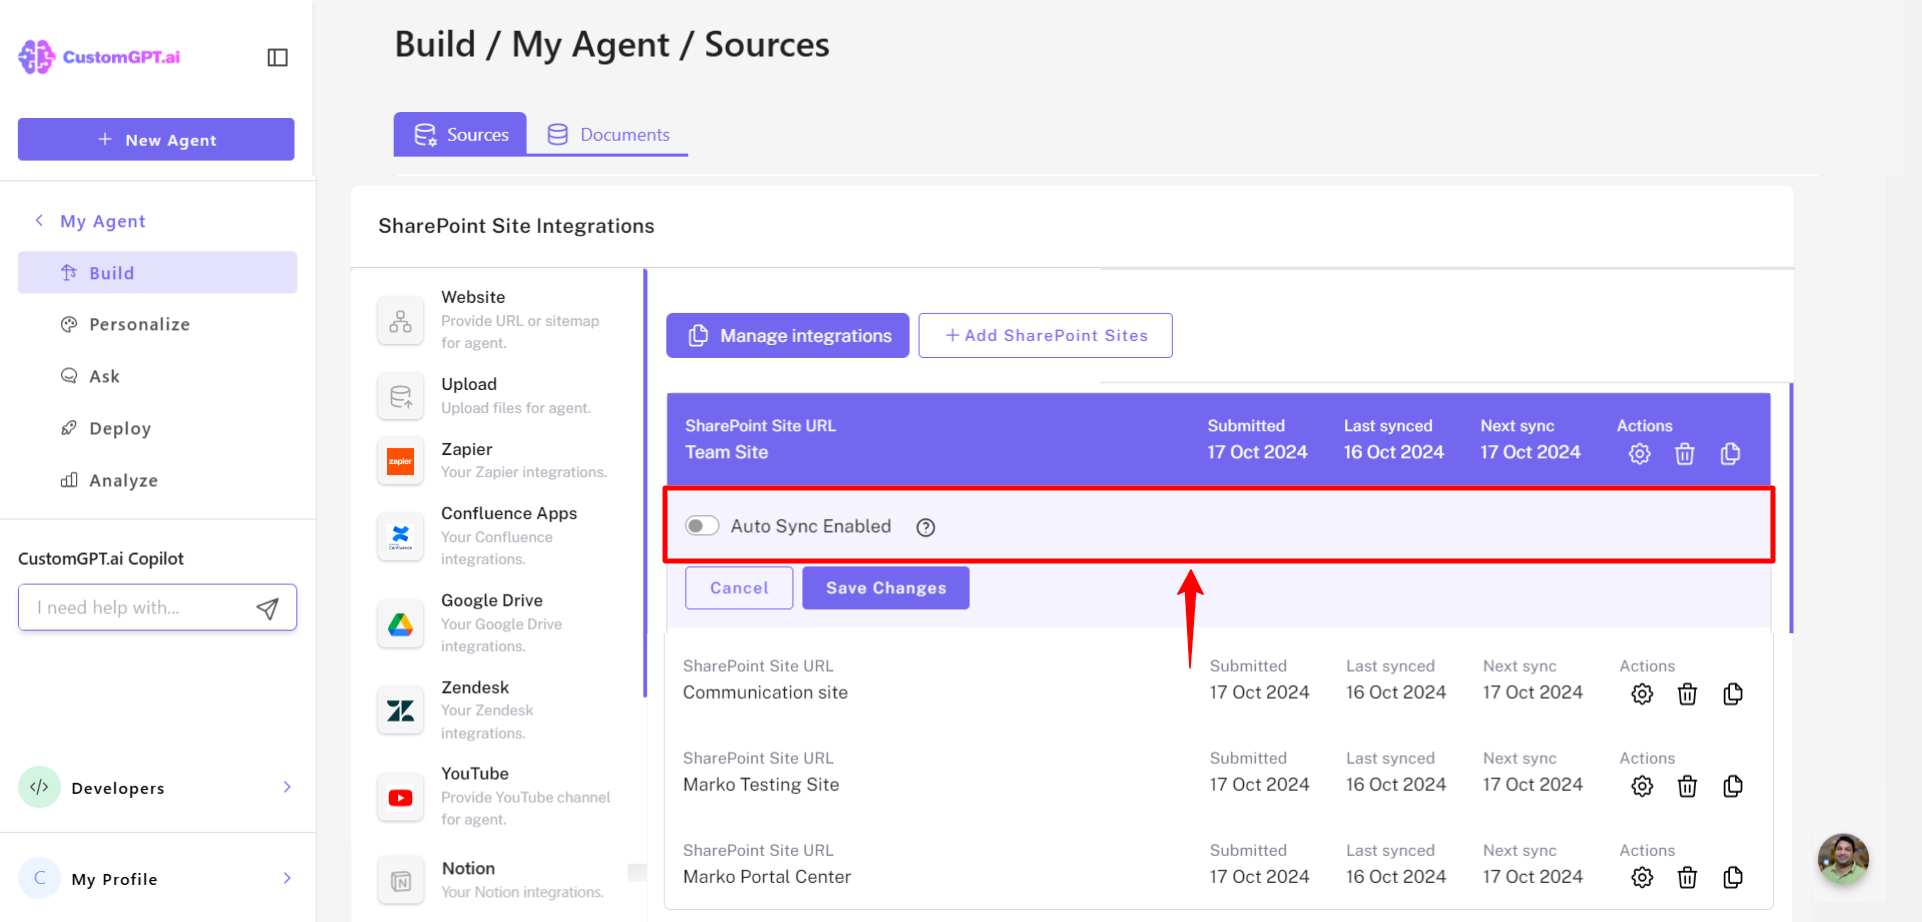Send the Copilot message arrow icon
1922x922 pixels.
click(267, 608)
